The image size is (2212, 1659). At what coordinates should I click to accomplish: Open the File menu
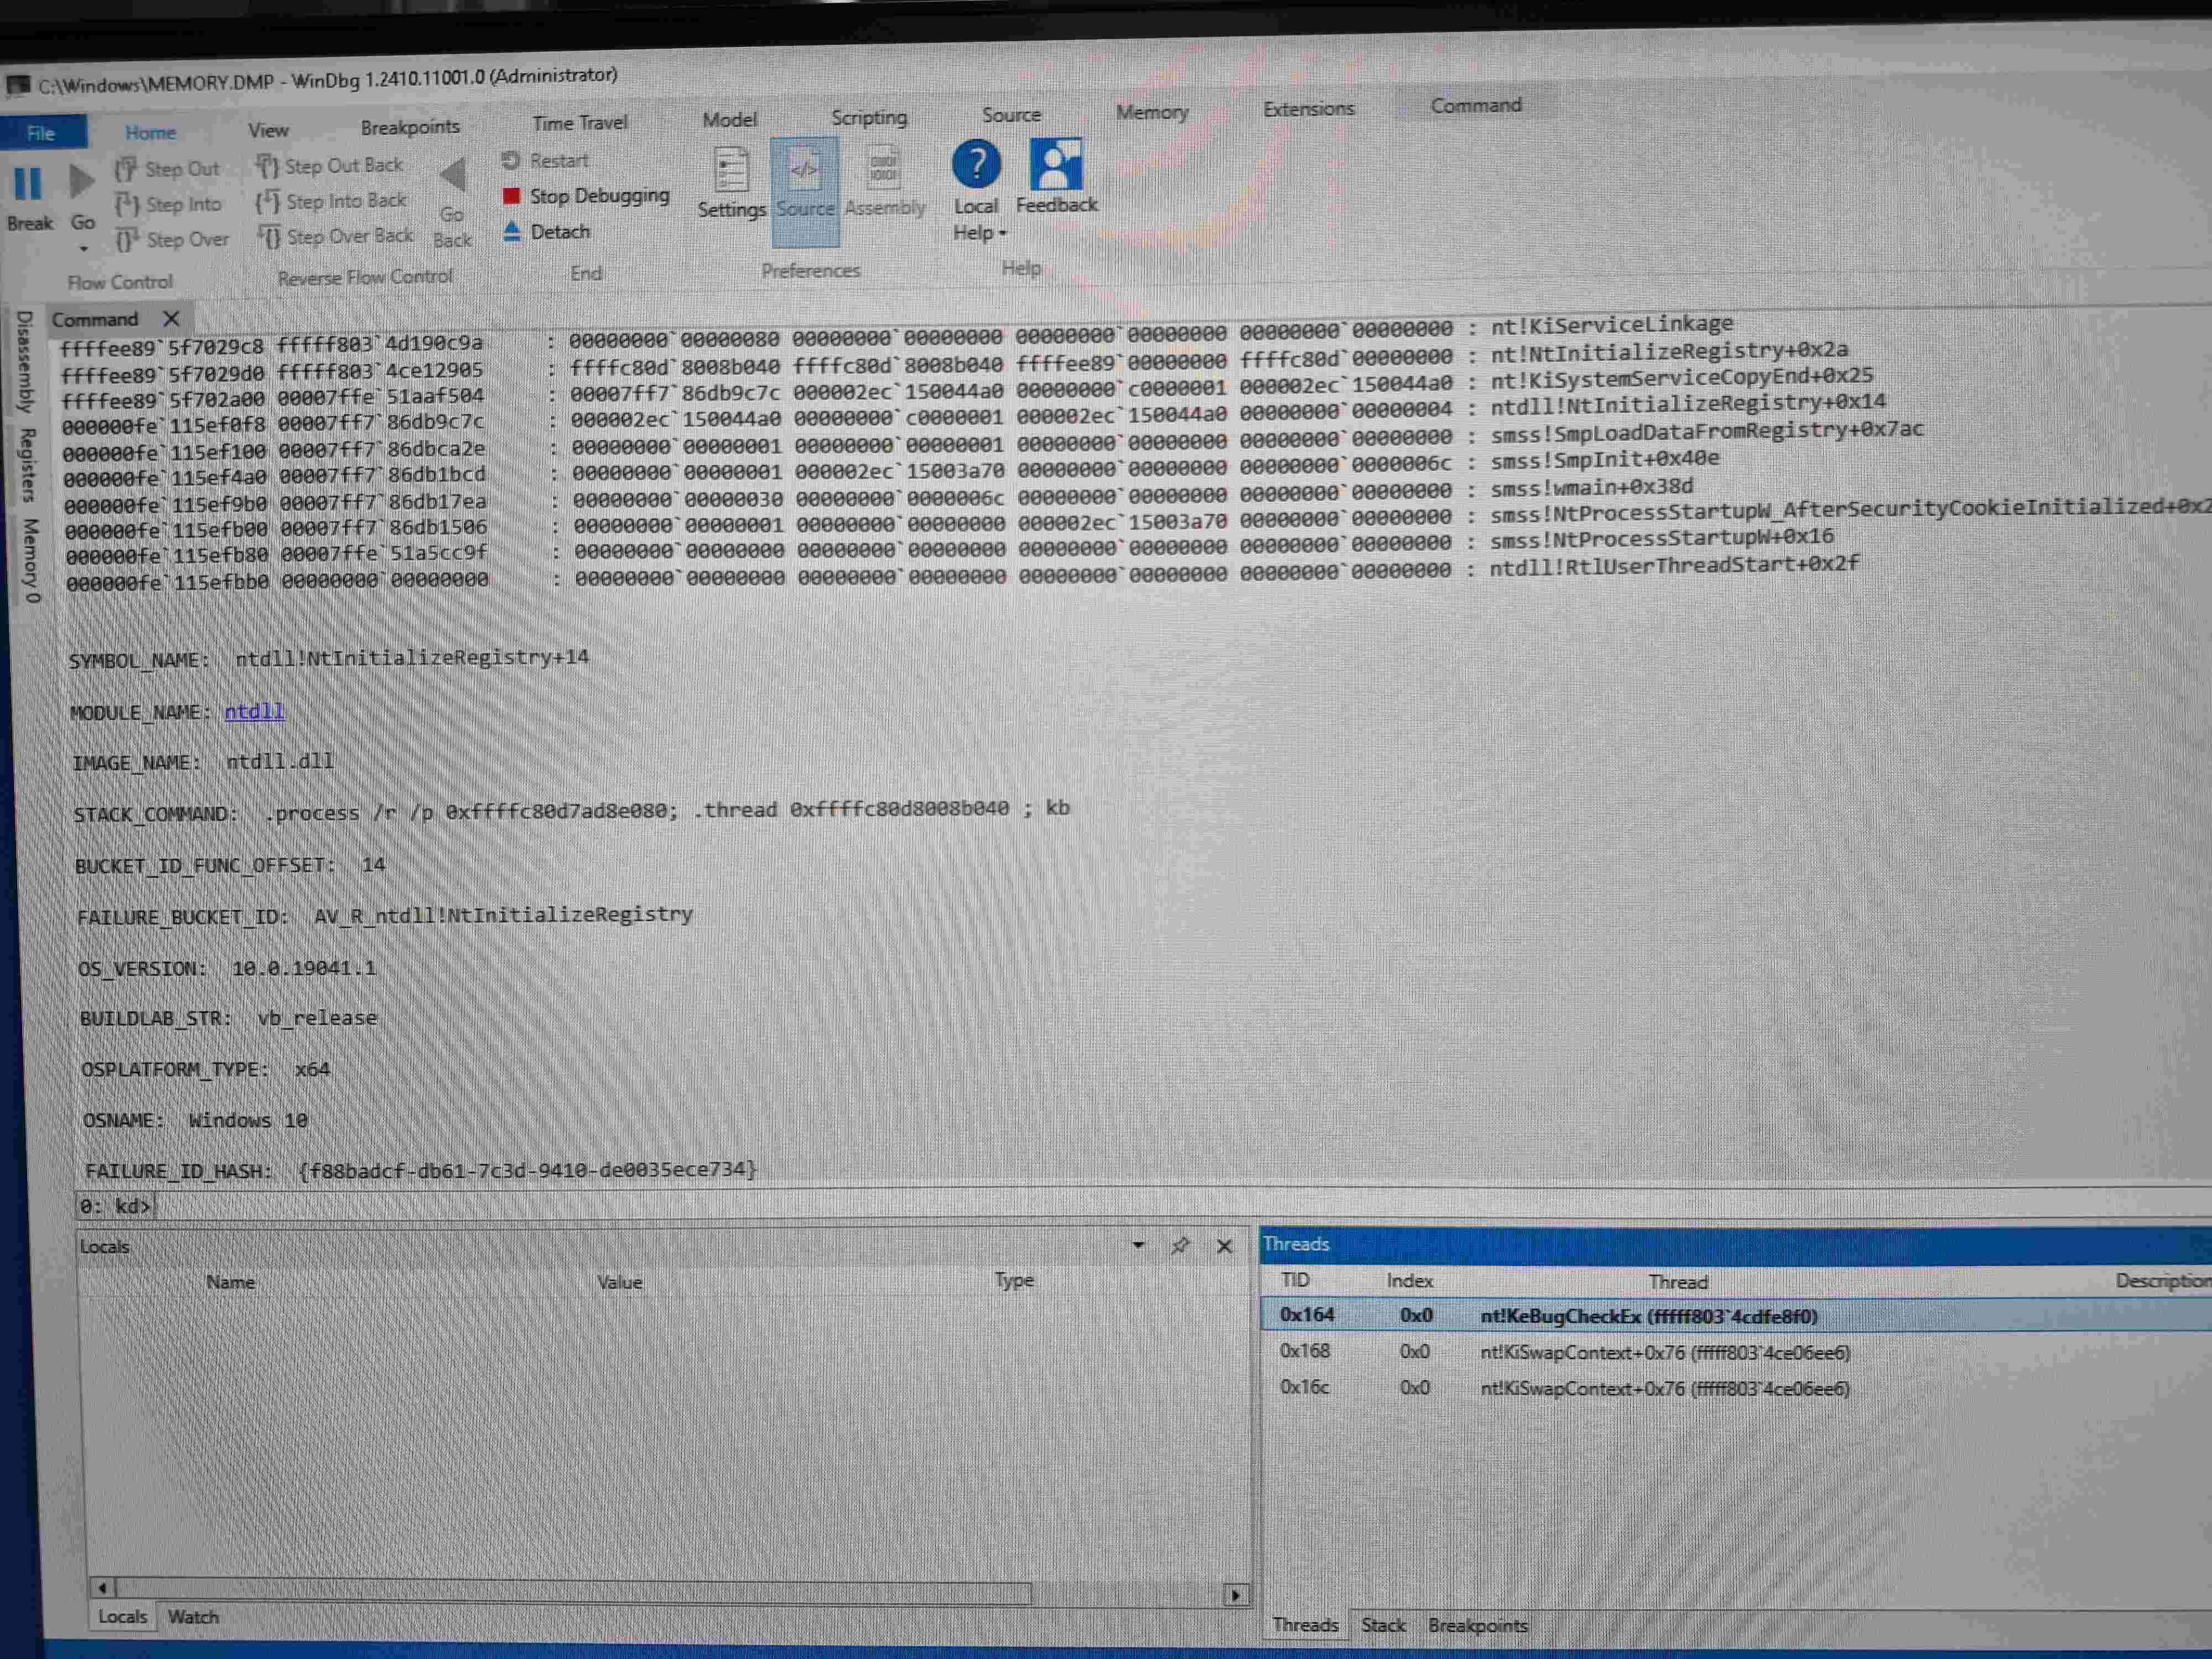[42, 133]
